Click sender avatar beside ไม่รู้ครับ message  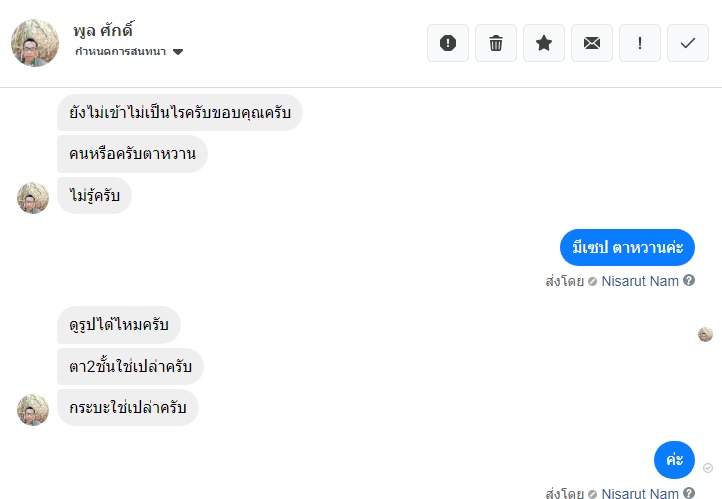point(33,198)
